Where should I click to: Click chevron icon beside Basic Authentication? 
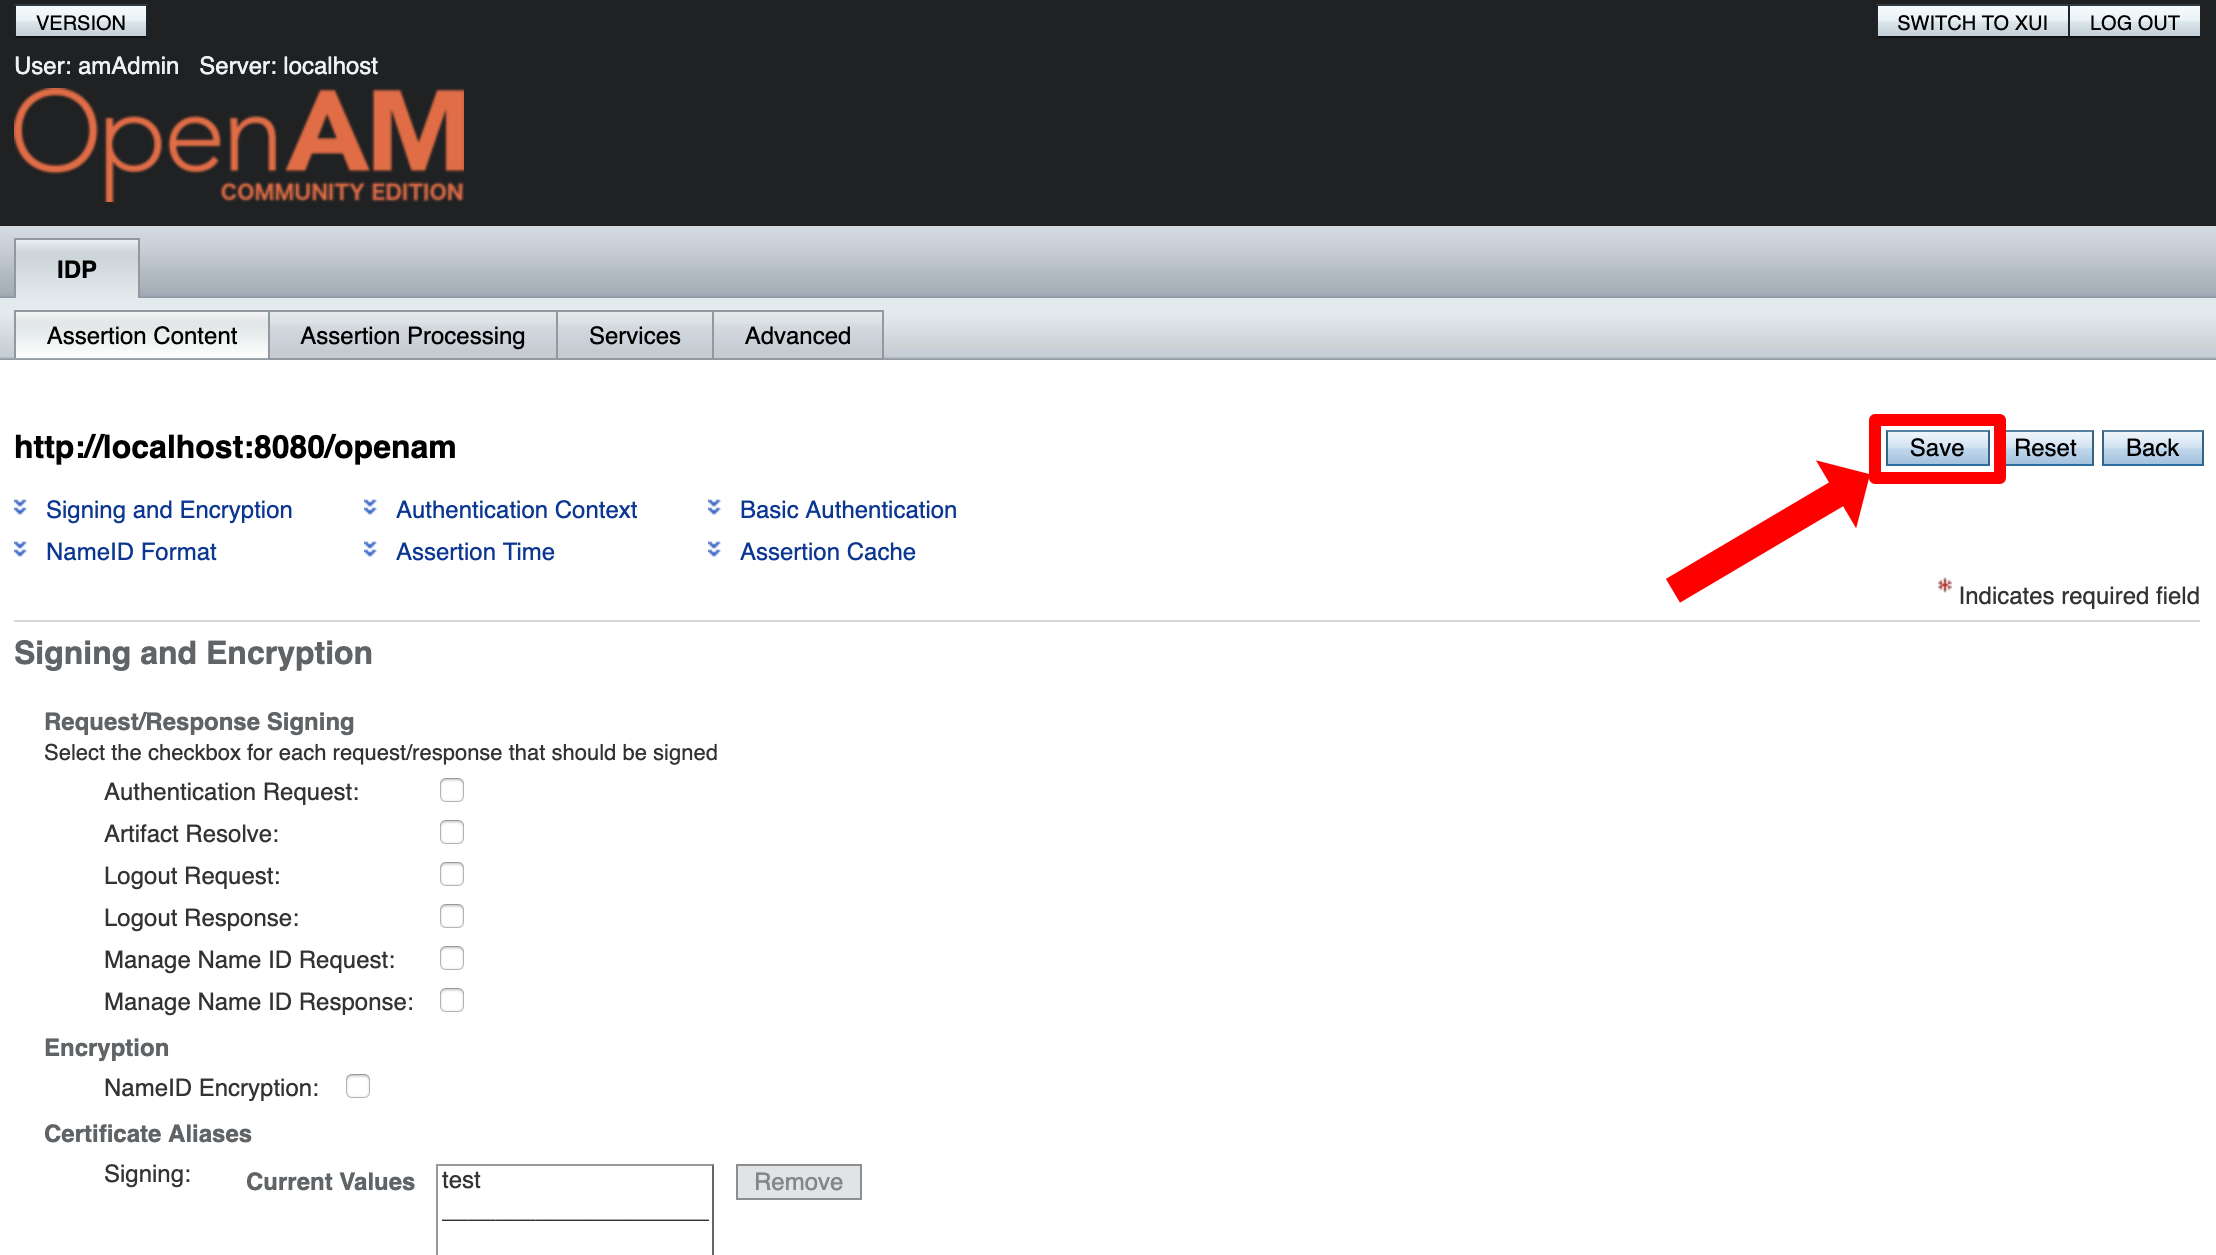pyautogui.click(x=714, y=508)
